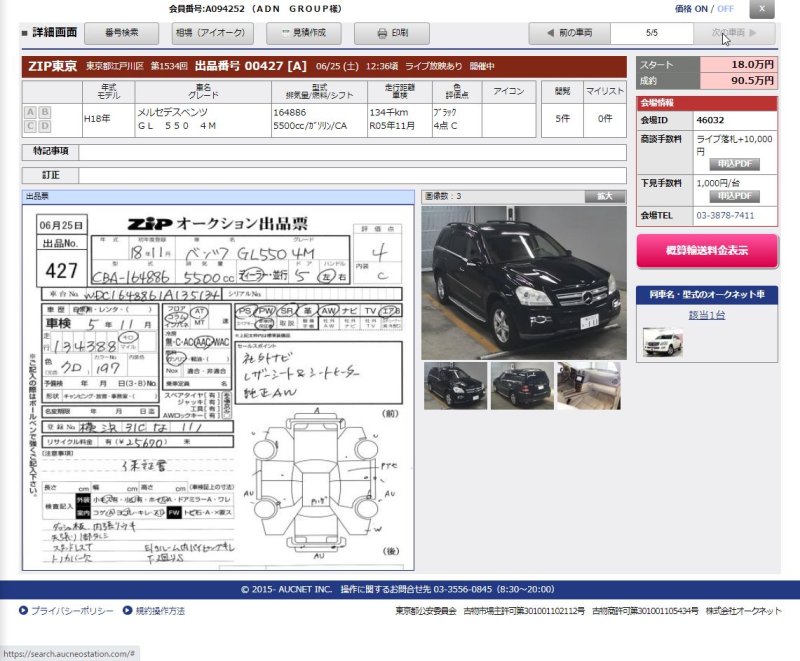The height and width of the screenshot is (661, 800).
Task: Open main front photo of black Mercedes
Action: pyautogui.click(x=524, y=283)
